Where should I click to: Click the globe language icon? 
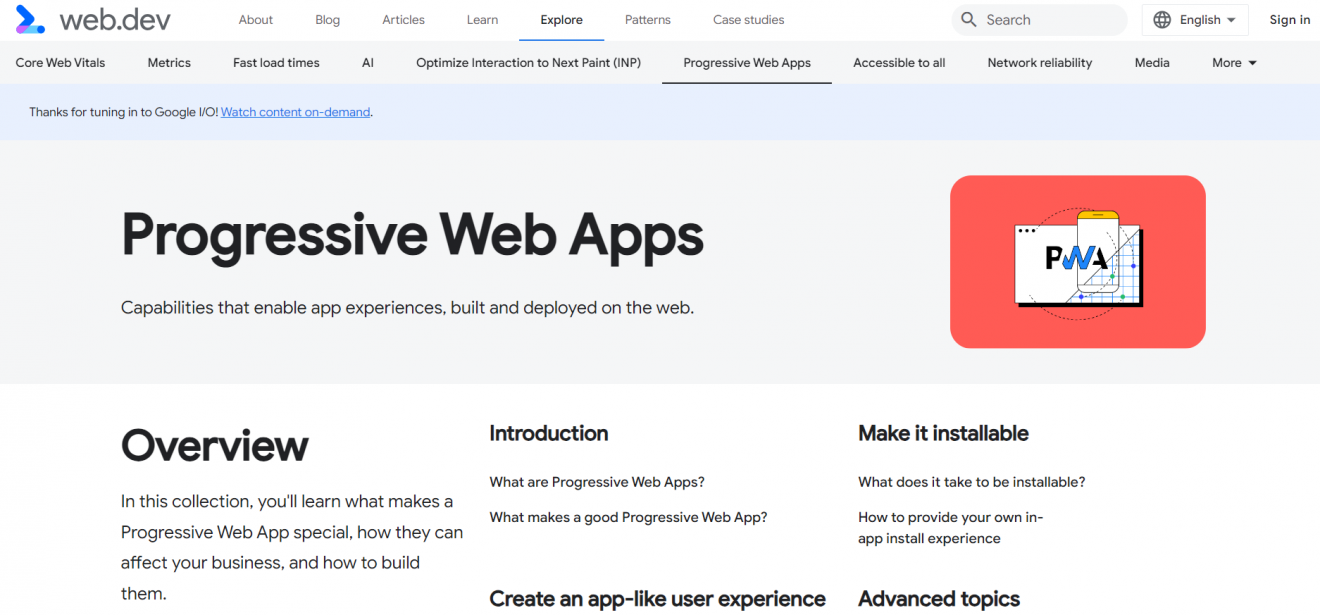pyautogui.click(x=1161, y=19)
